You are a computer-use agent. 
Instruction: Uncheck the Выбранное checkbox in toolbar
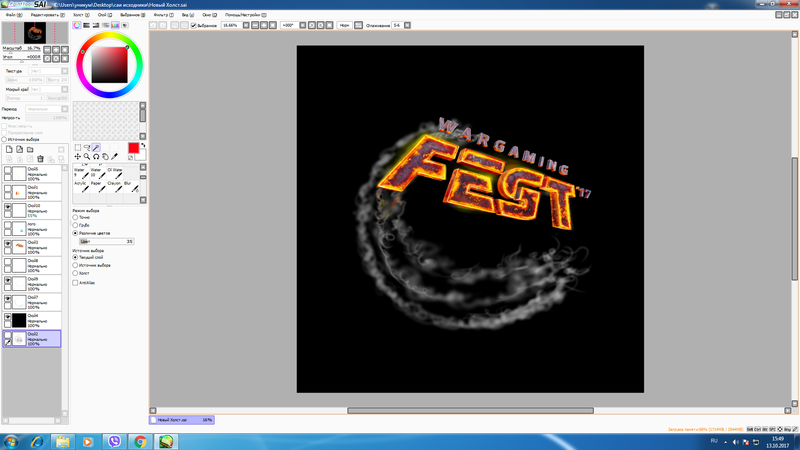tap(193, 26)
